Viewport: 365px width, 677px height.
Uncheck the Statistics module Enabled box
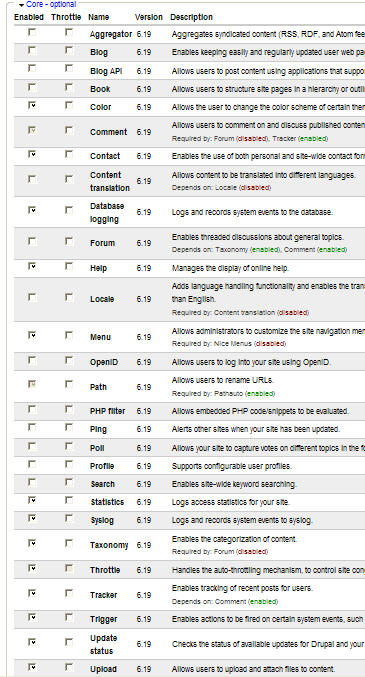(32, 500)
